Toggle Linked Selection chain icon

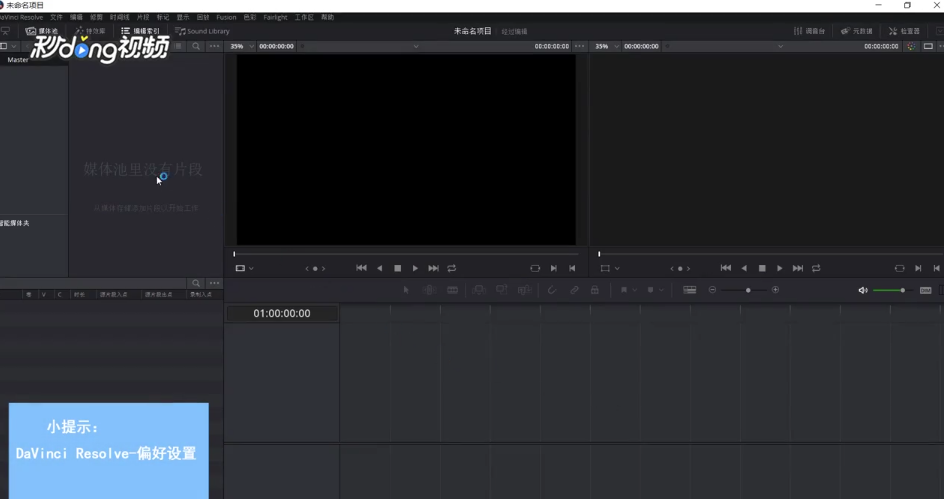coord(574,290)
